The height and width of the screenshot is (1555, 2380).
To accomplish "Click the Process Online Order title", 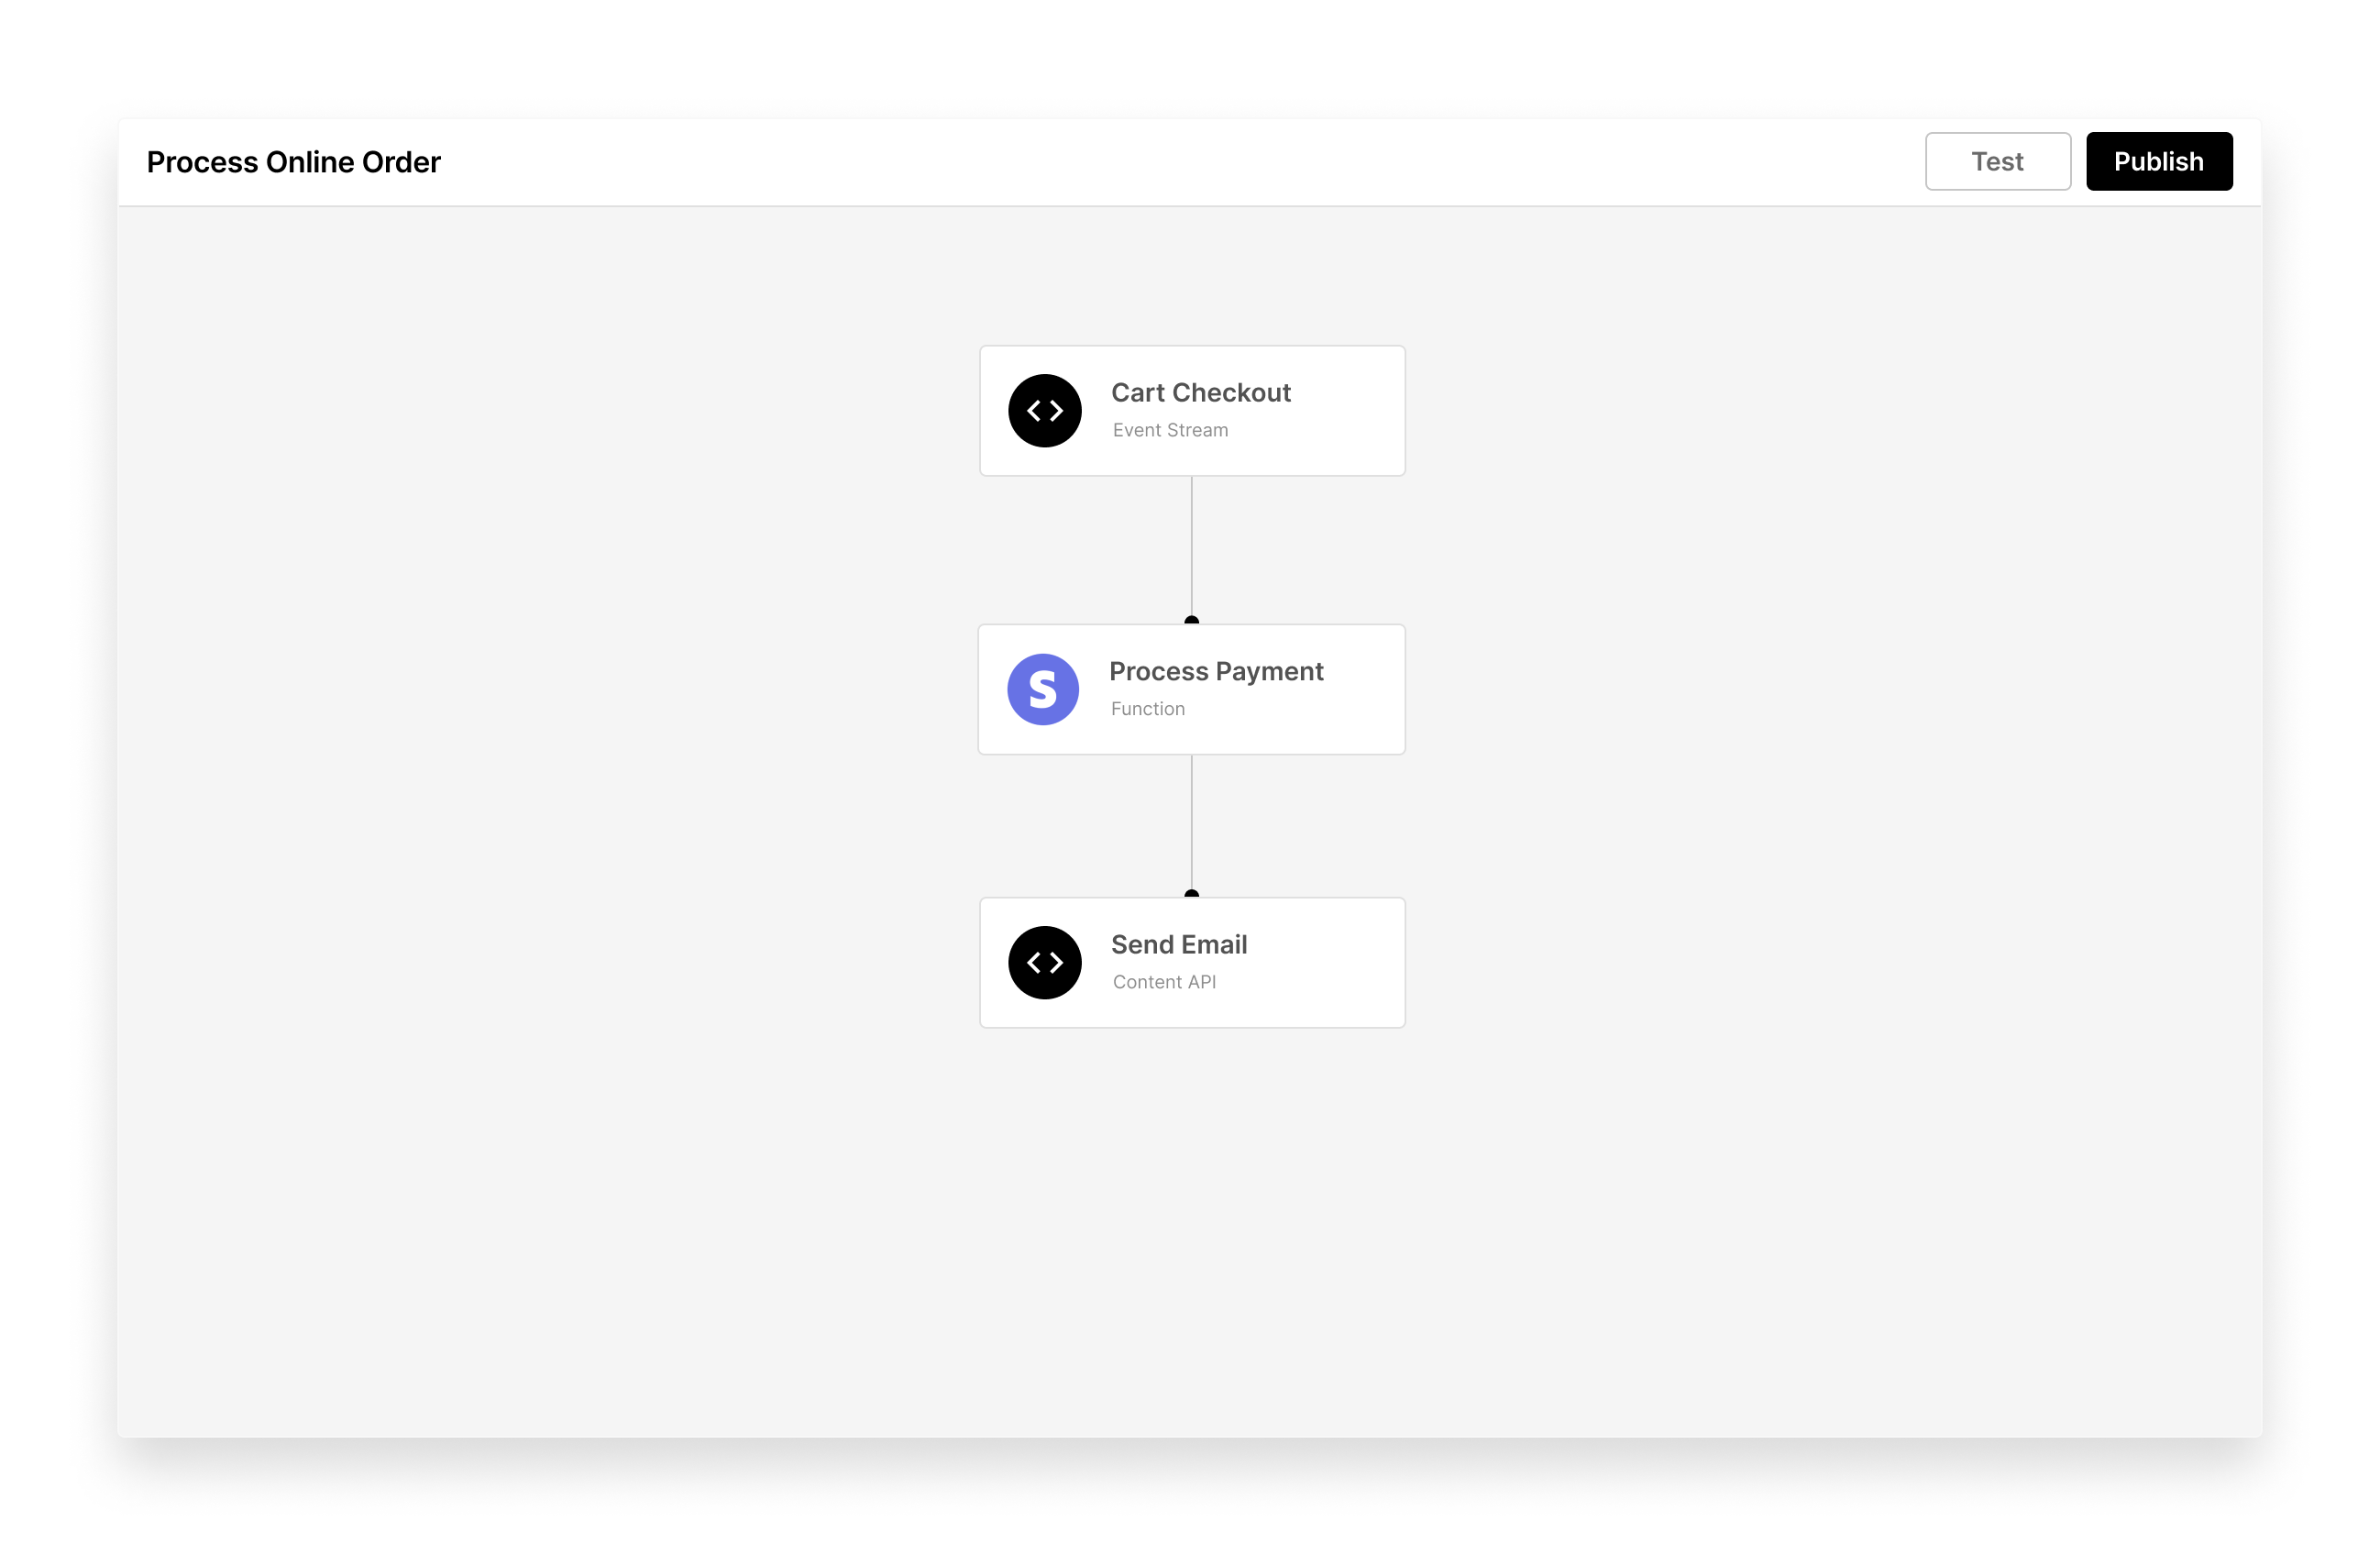I will [293, 162].
